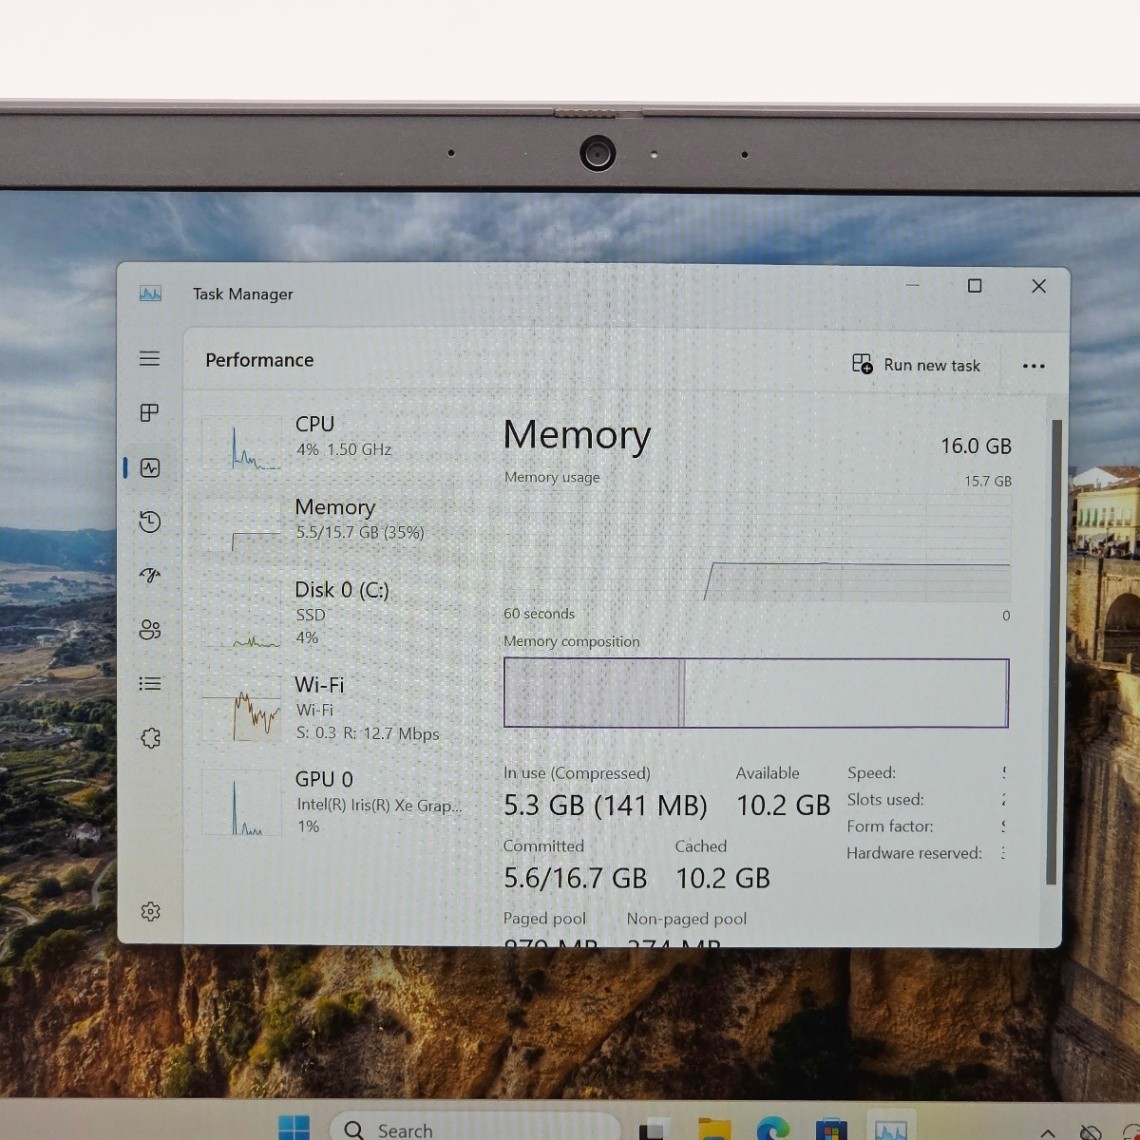Open the Services puzzle-piece page icon

pyautogui.click(x=150, y=738)
